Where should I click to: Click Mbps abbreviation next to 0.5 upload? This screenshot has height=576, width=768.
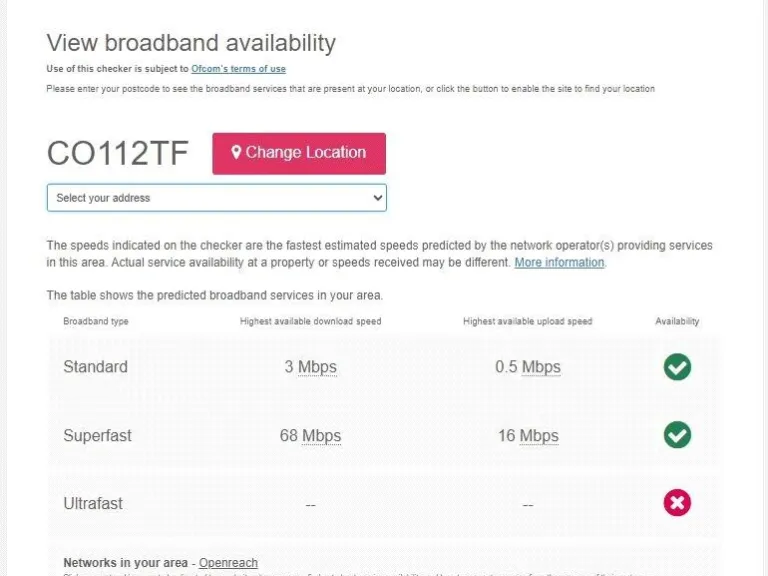click(x=541, y=367)
